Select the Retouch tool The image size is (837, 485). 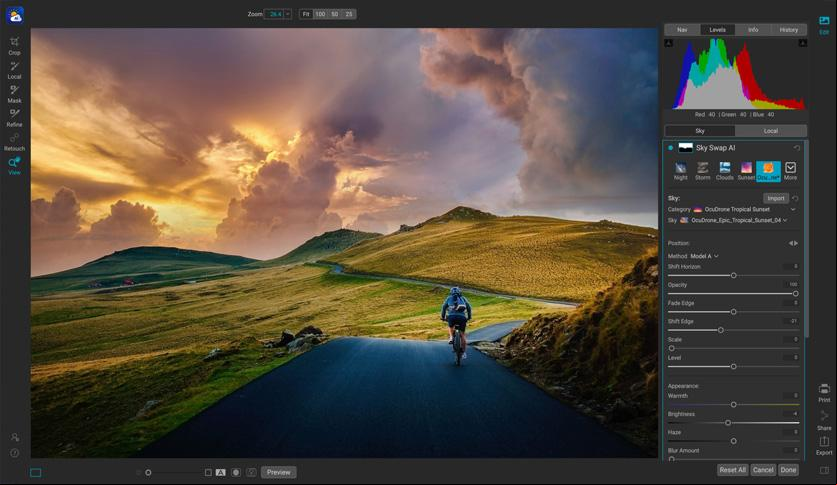14,141
